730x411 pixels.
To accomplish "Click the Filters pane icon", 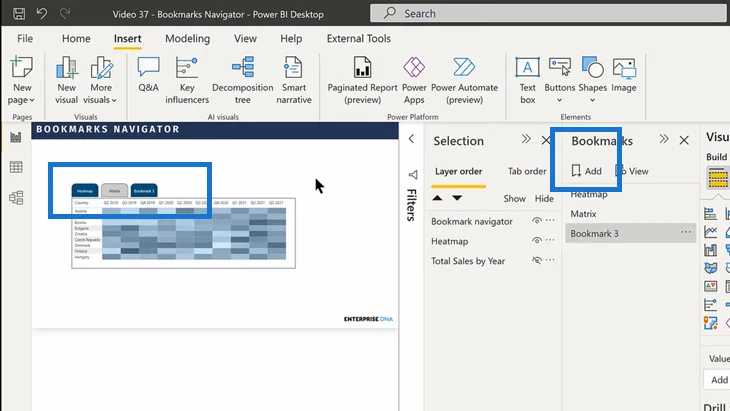I will pyautogui.click(x=412, y=175).
